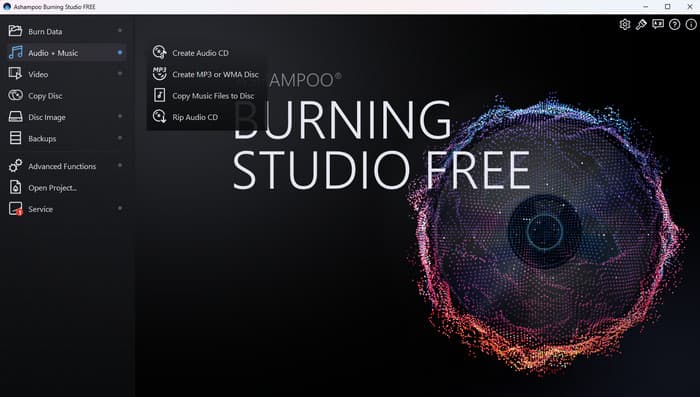Expand the Burn Data submenu dot
700x397 pixels.
click(x=120, y=30)
